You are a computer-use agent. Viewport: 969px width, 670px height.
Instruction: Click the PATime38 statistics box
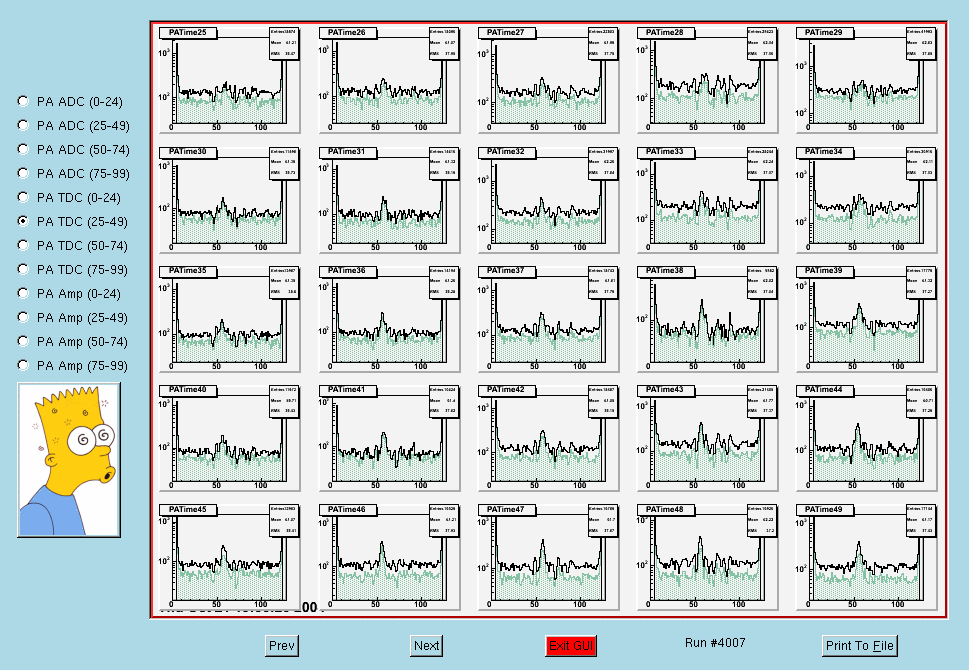[x=761, y=282]
